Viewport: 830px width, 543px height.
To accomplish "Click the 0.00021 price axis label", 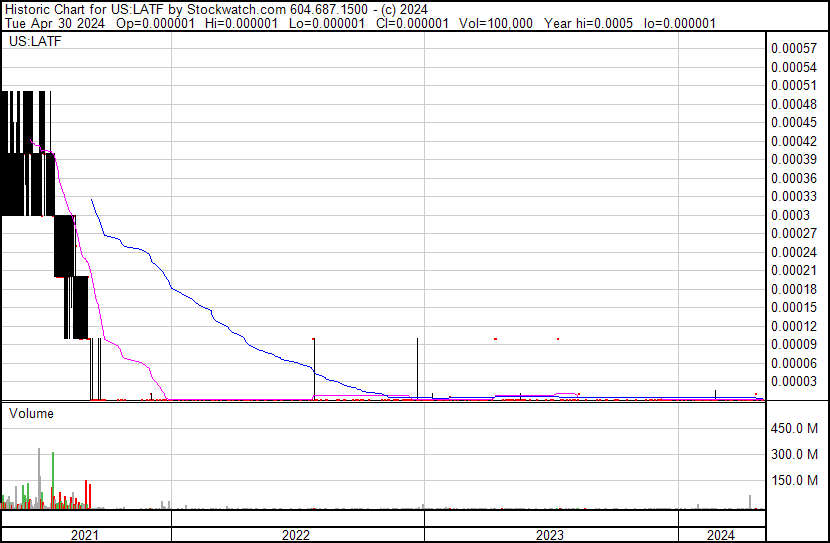I will click(796, 271).
